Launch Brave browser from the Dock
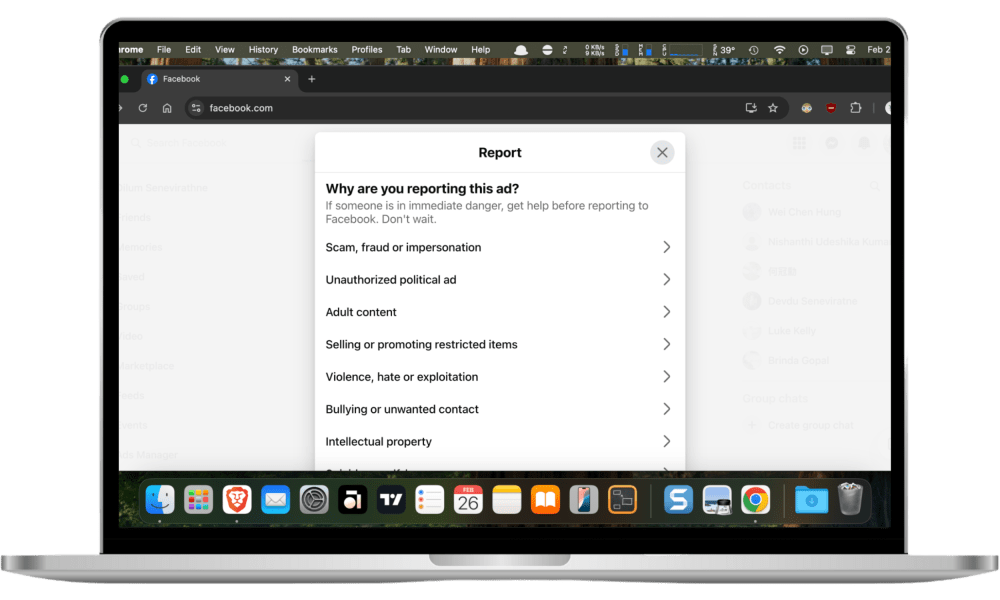 click(x=237, y=500)
